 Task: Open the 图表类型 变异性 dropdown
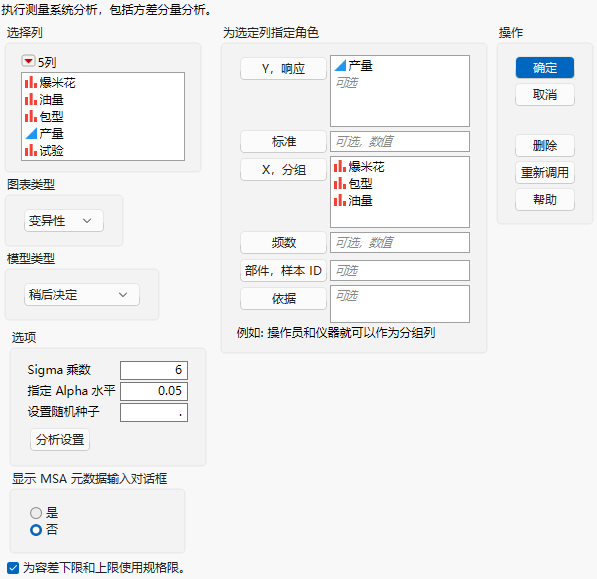(x=64, y=220)
